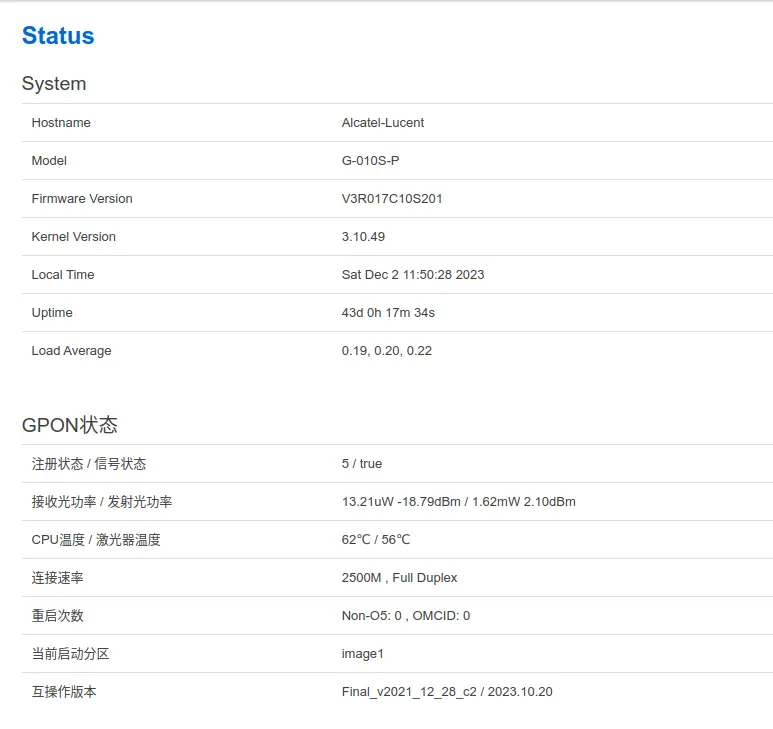Select kernel value 3.10.49
Screen dimensions: 773x729
363,236
